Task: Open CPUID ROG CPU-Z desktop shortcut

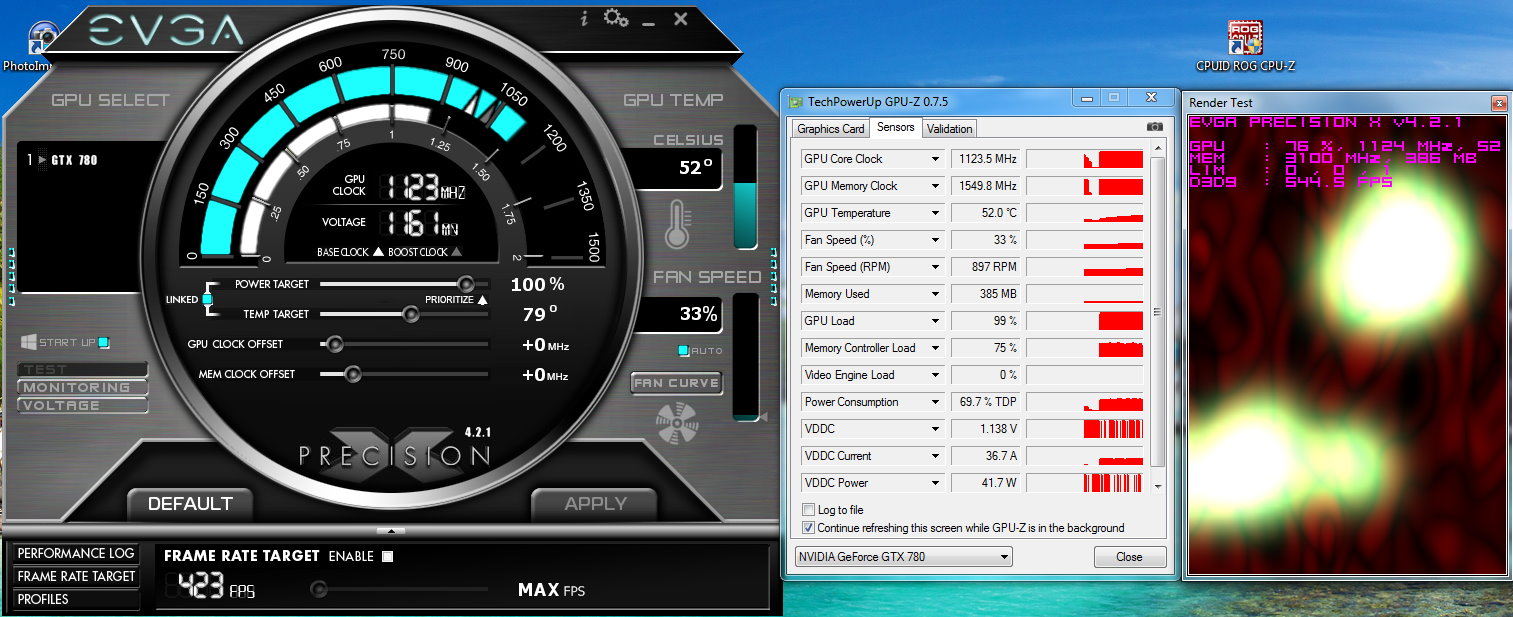Action: pyautogui.click(x=1245, y=47)
